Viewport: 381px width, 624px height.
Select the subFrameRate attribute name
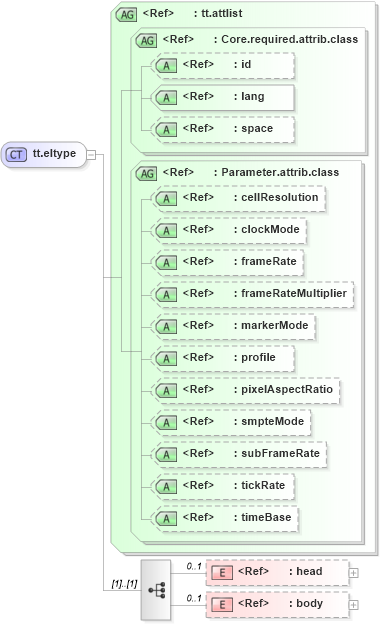click(x=280, y=453)
